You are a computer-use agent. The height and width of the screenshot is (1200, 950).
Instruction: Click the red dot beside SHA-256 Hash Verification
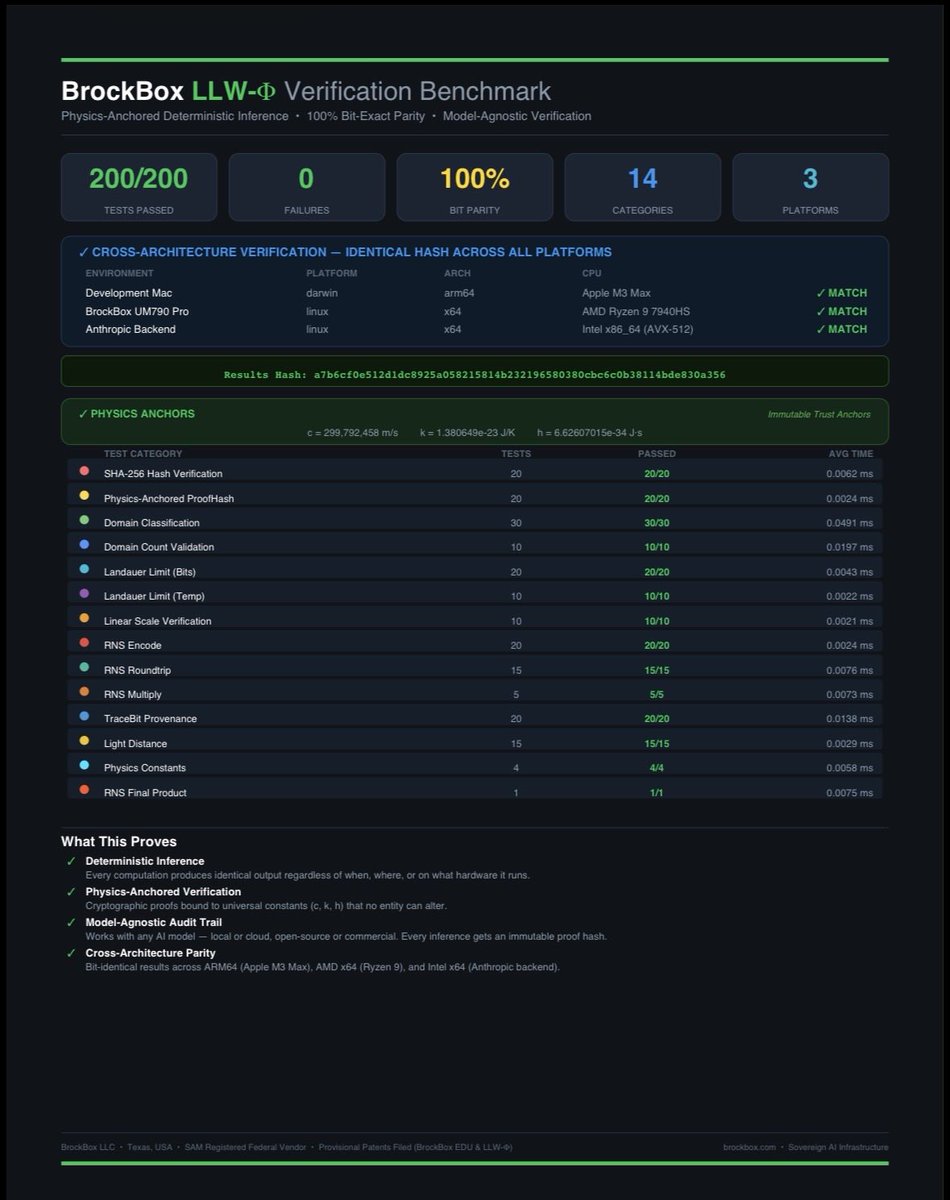84,471
